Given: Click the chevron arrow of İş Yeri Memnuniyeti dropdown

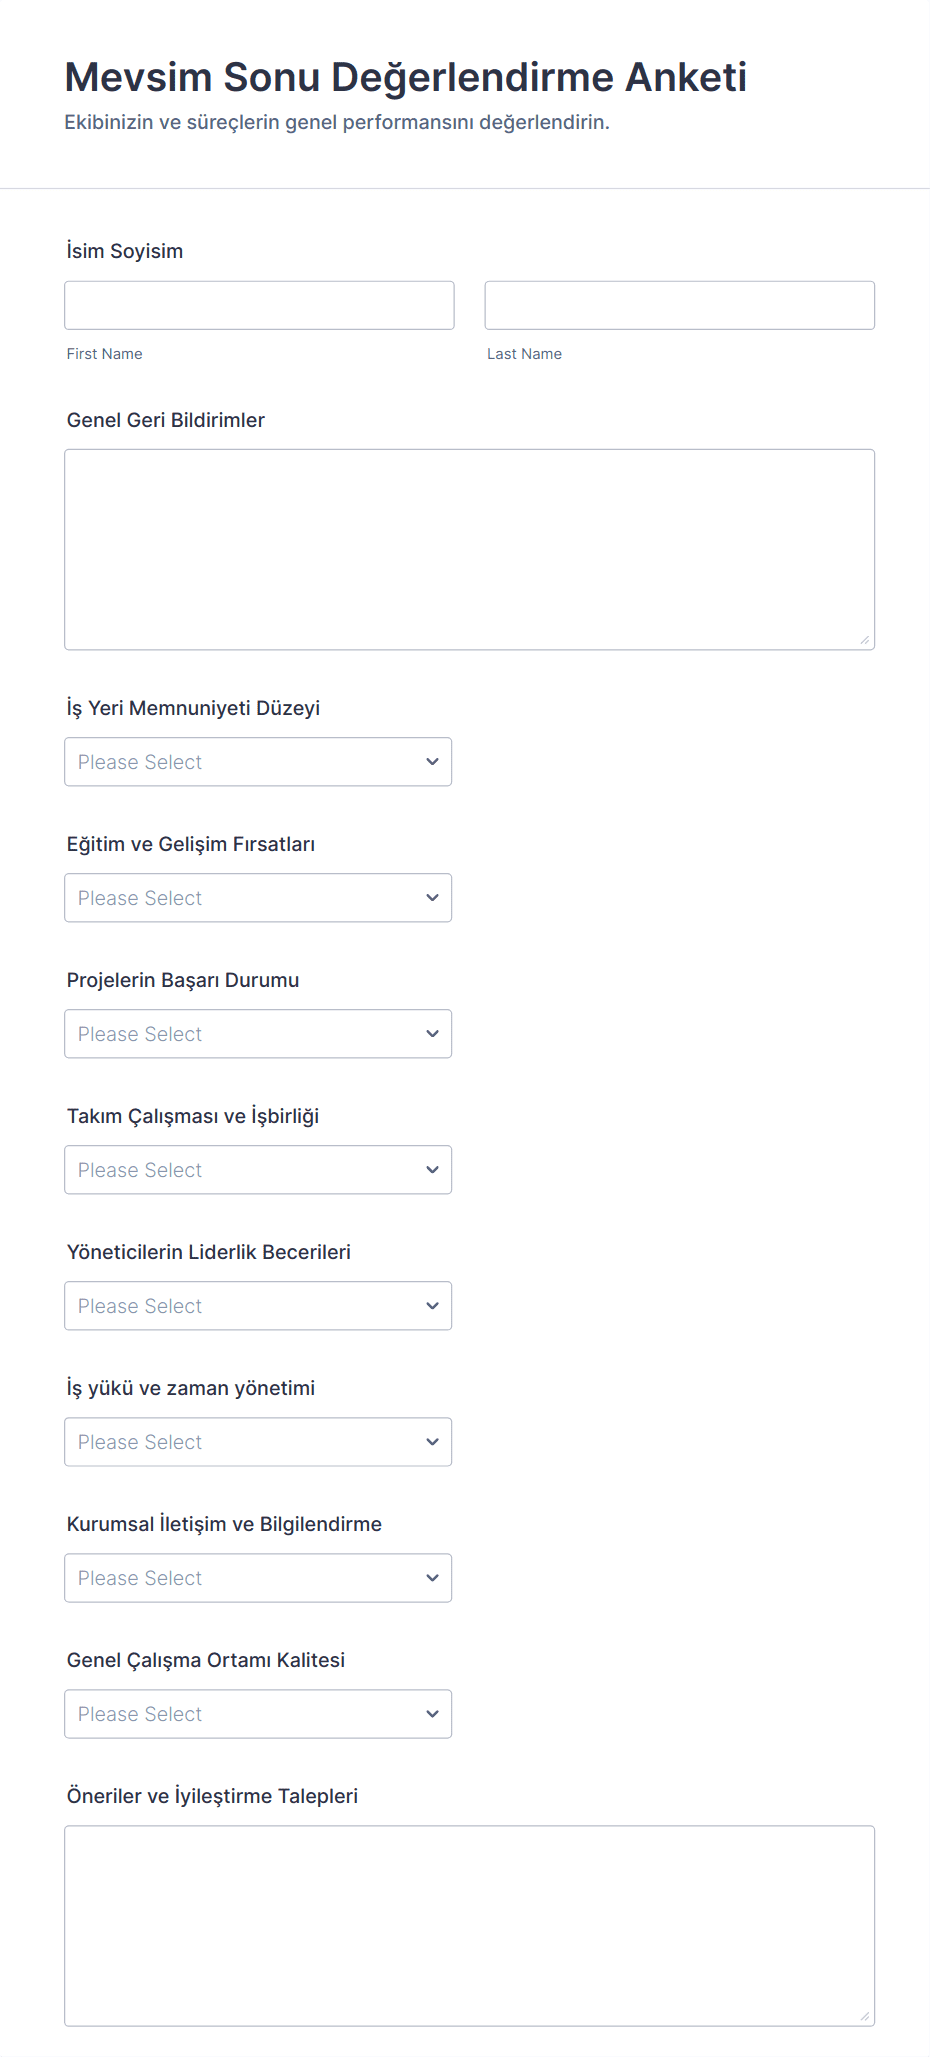Looking at the screenshot, I should pyautogui.click(x=432, y=762).
